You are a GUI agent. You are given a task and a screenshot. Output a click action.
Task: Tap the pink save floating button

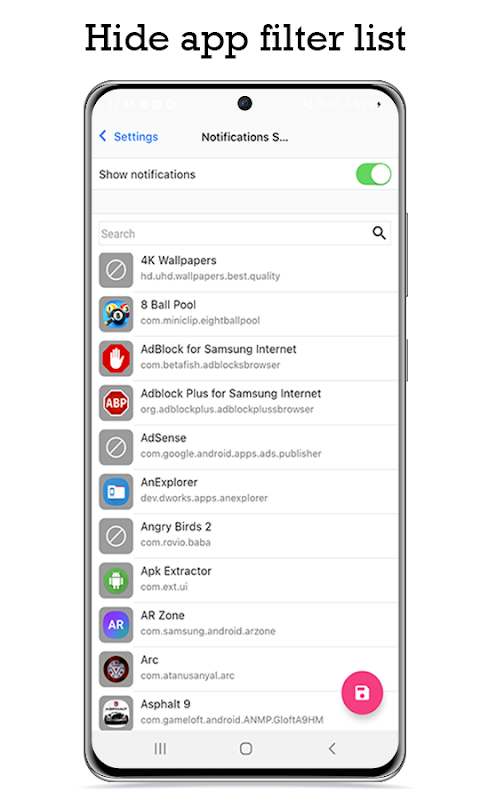click(x=362, y=693)
